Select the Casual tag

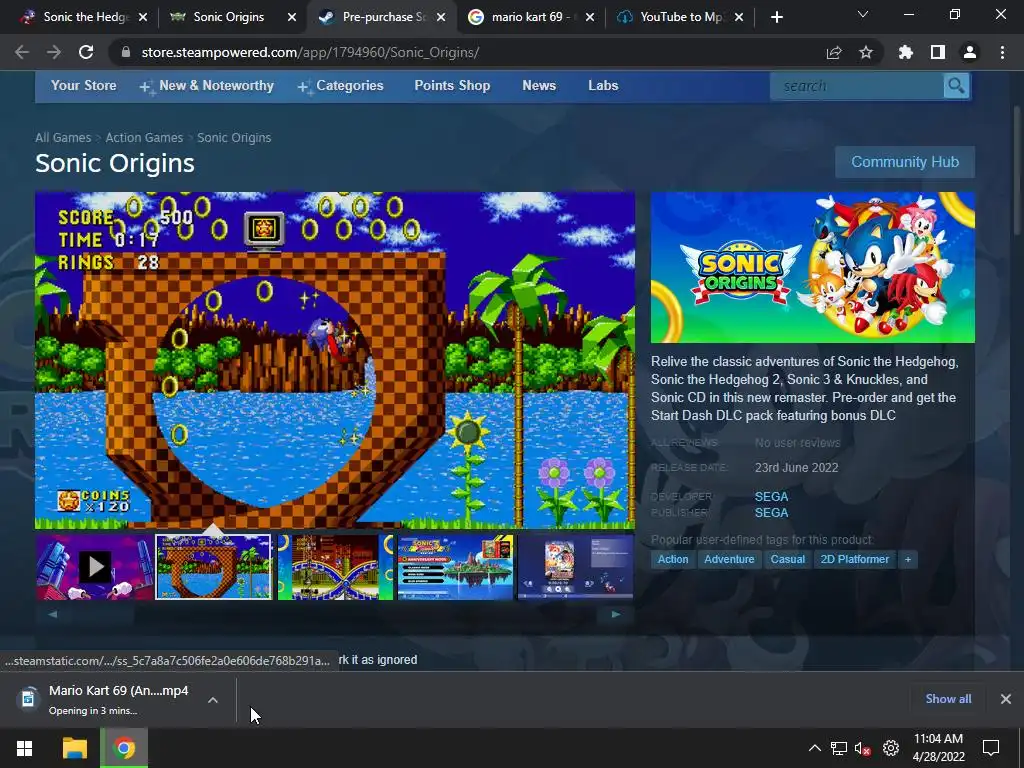[x=788, y=560]
